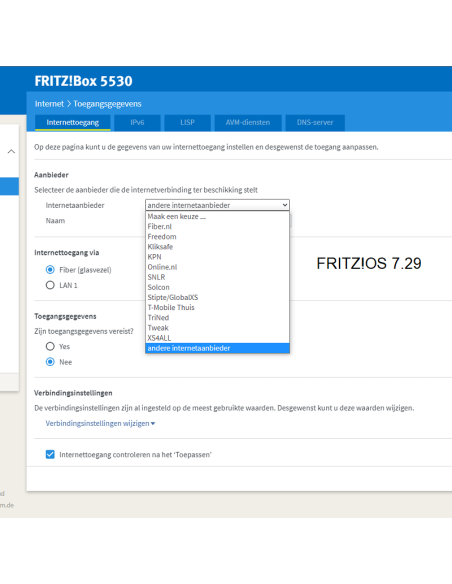The width and height of the screenshot is (452, 584).
Task: Click Toegangsgegevens in the breadcrumb
Action: [x=107, y=104]
